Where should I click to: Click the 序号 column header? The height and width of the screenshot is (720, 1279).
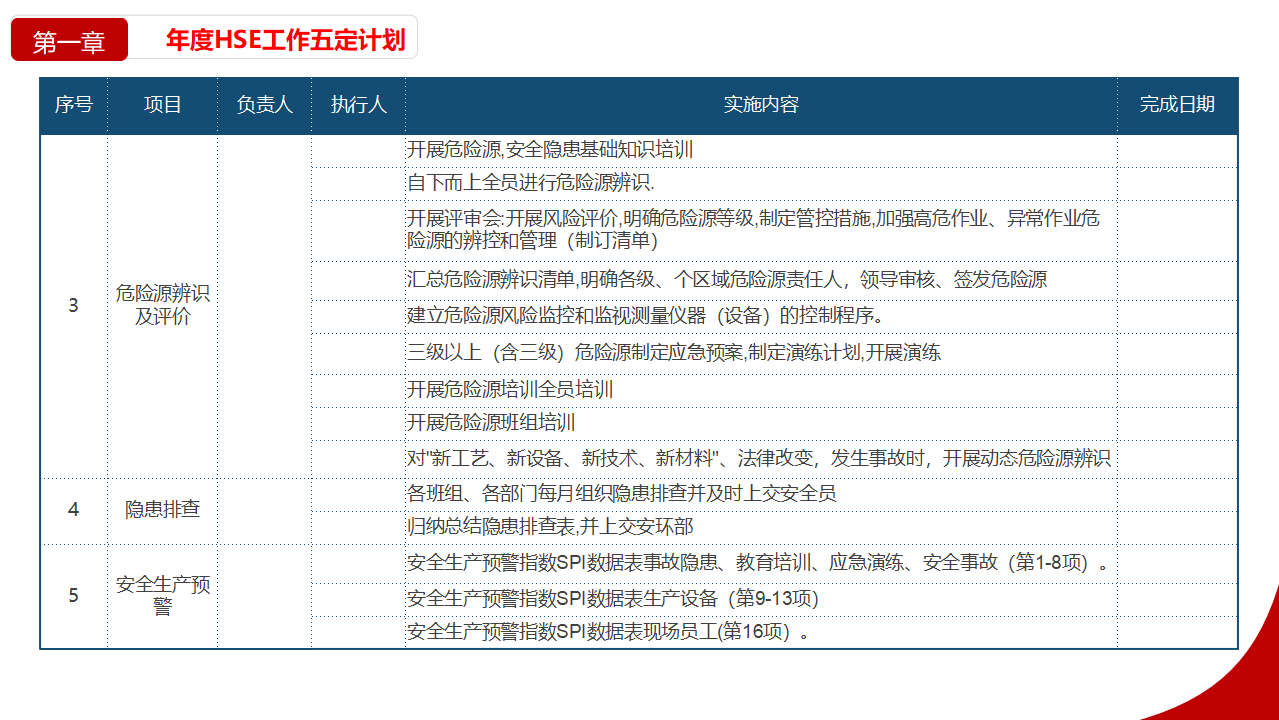pos(73,105)
